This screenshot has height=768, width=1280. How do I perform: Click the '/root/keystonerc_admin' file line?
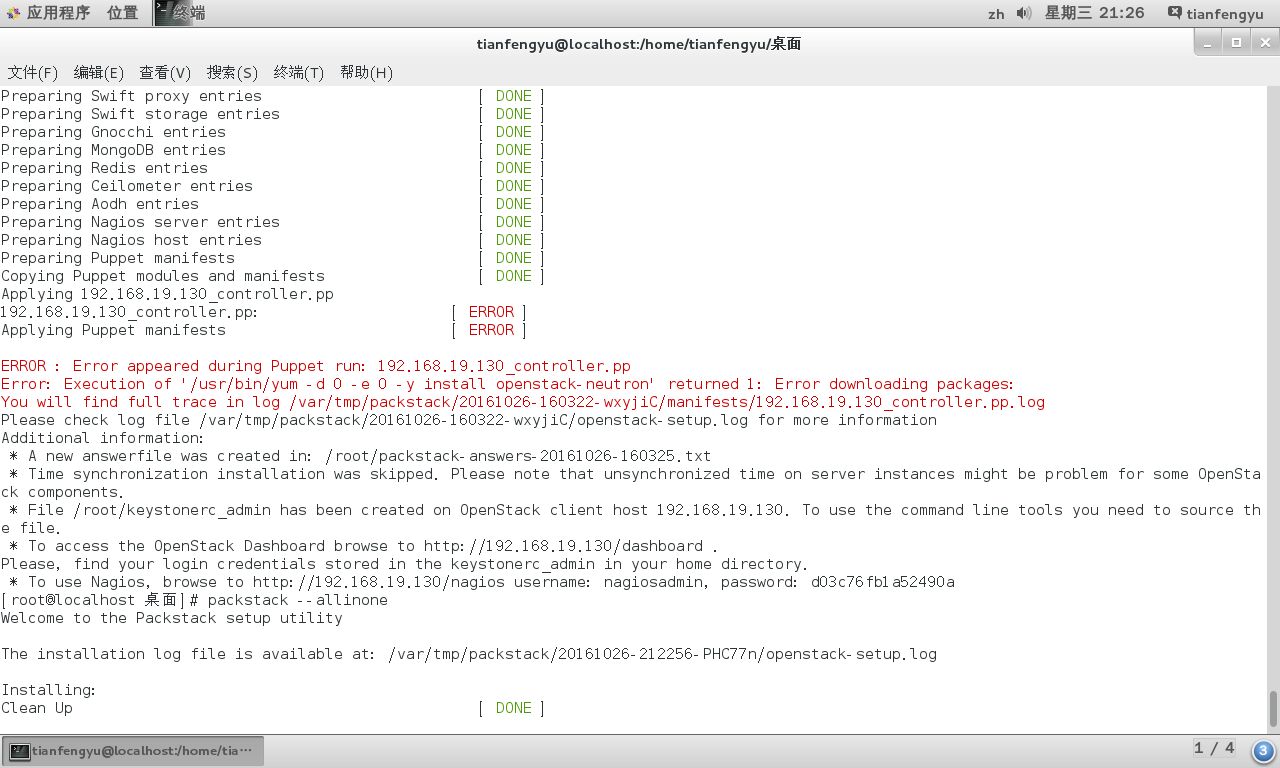[x=631, y=510]
